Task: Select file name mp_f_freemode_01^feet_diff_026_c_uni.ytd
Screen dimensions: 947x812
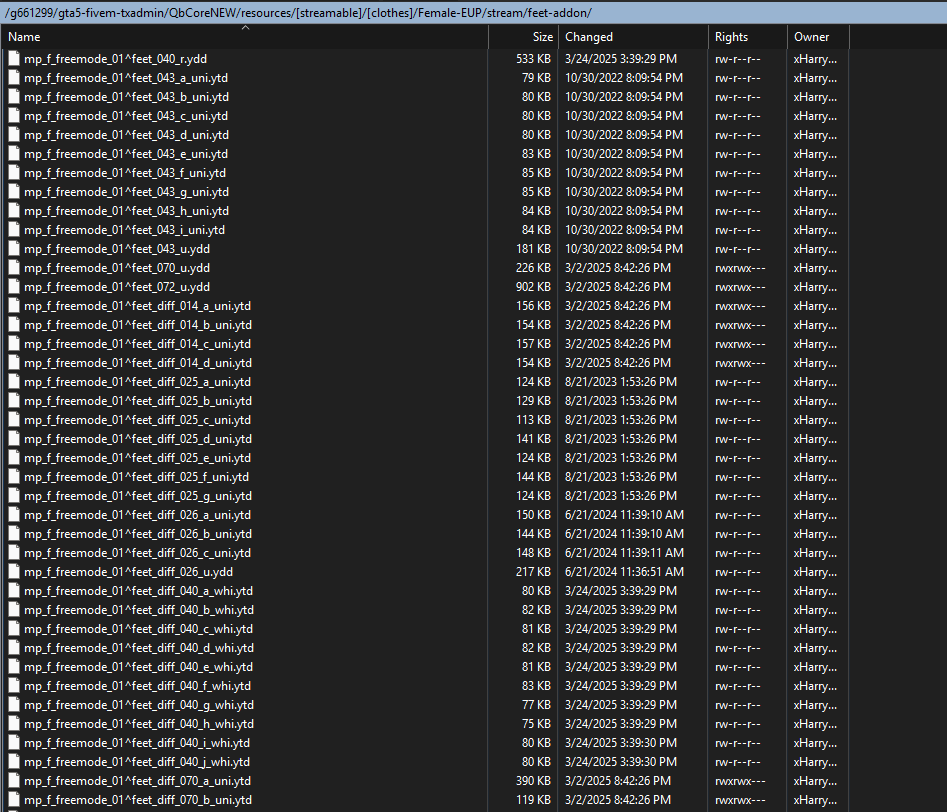Action: tap(138, 553)
